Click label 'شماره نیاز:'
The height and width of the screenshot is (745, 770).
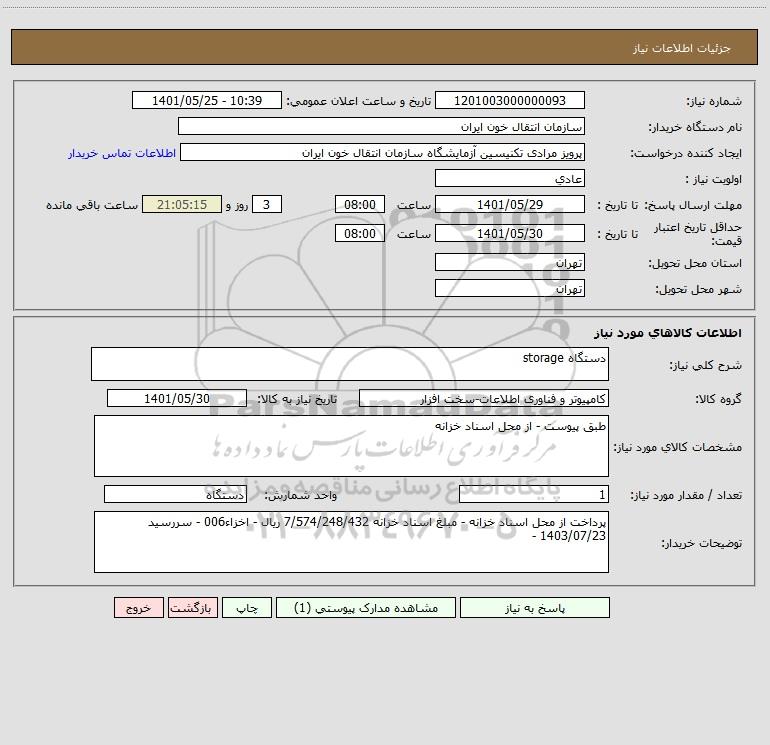point(714,101)
